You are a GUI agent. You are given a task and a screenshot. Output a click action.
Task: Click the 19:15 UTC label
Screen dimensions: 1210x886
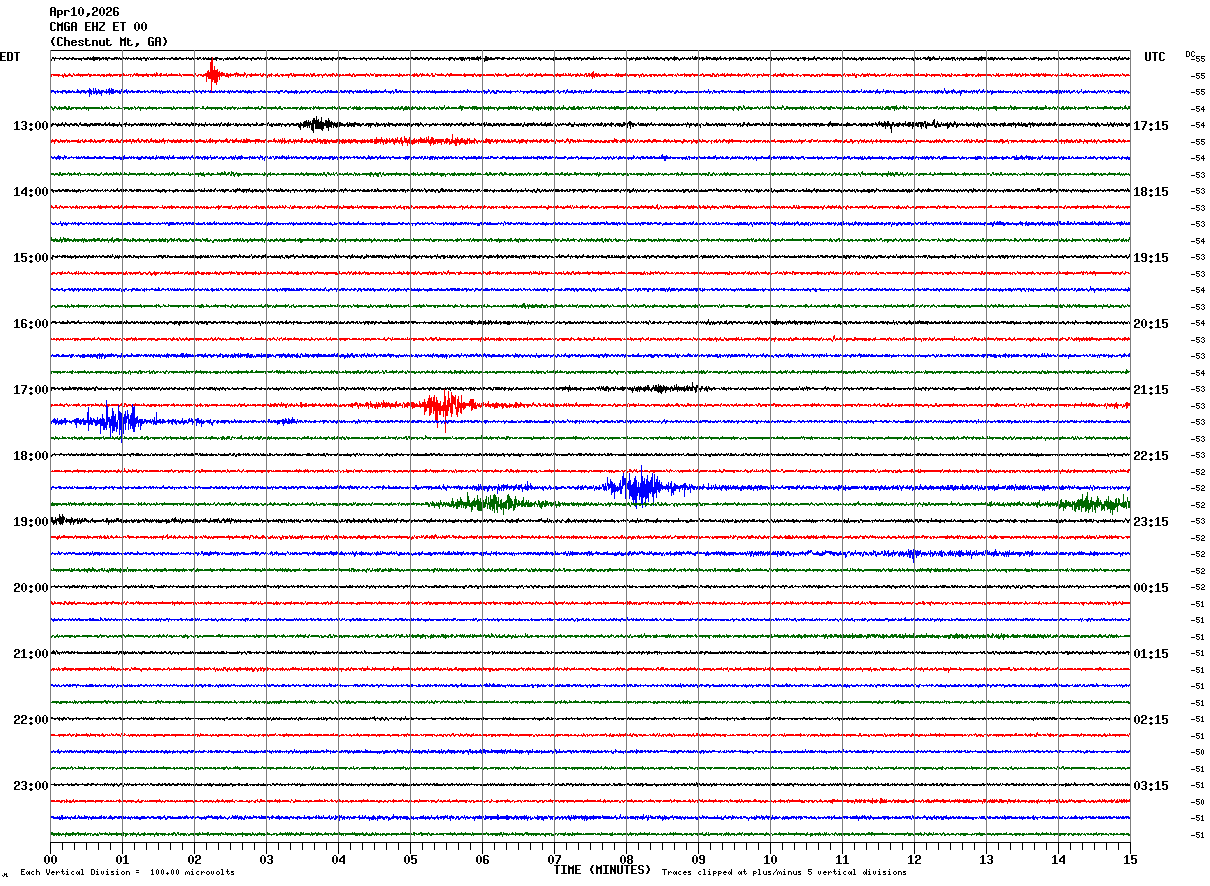(1151, 258)
